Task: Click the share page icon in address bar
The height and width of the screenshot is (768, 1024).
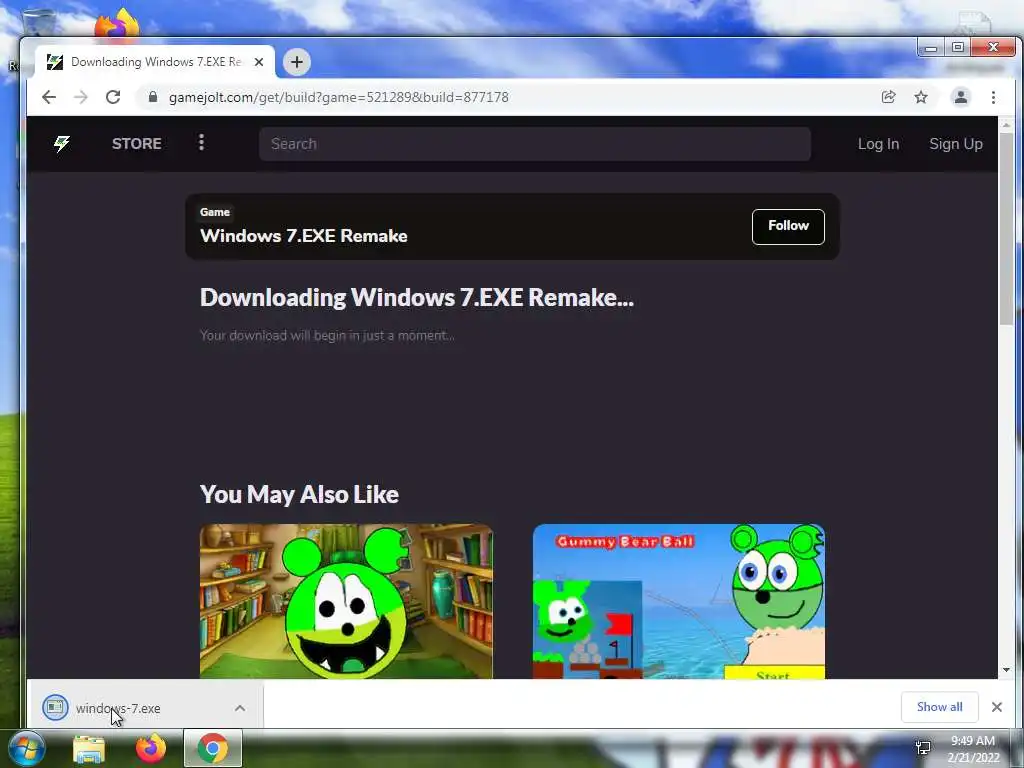Action: click(x=888, y=97)
